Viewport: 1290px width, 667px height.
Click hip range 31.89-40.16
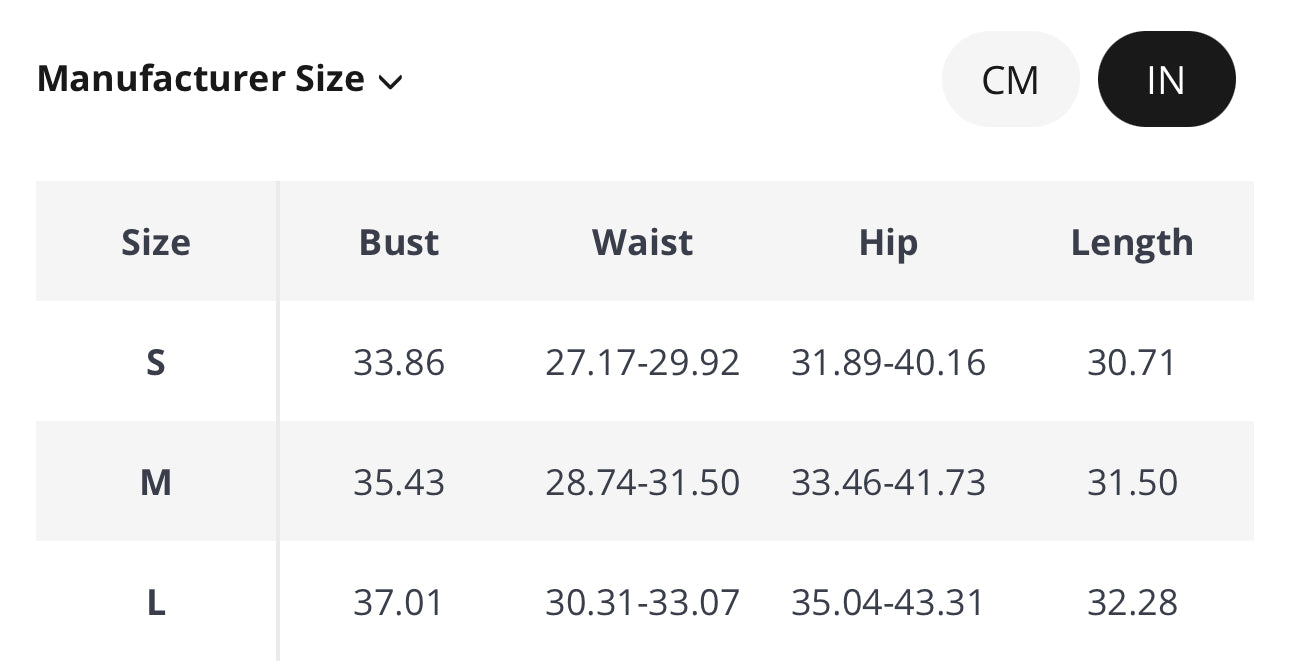[x=888, y=362]
